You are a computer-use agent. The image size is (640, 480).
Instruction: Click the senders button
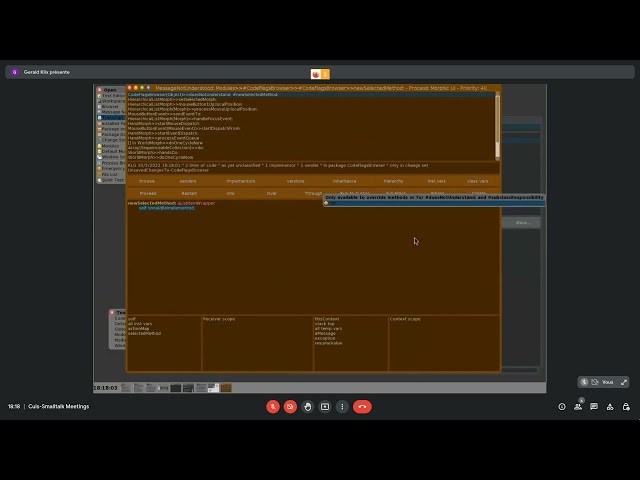[x=188, y=181]
